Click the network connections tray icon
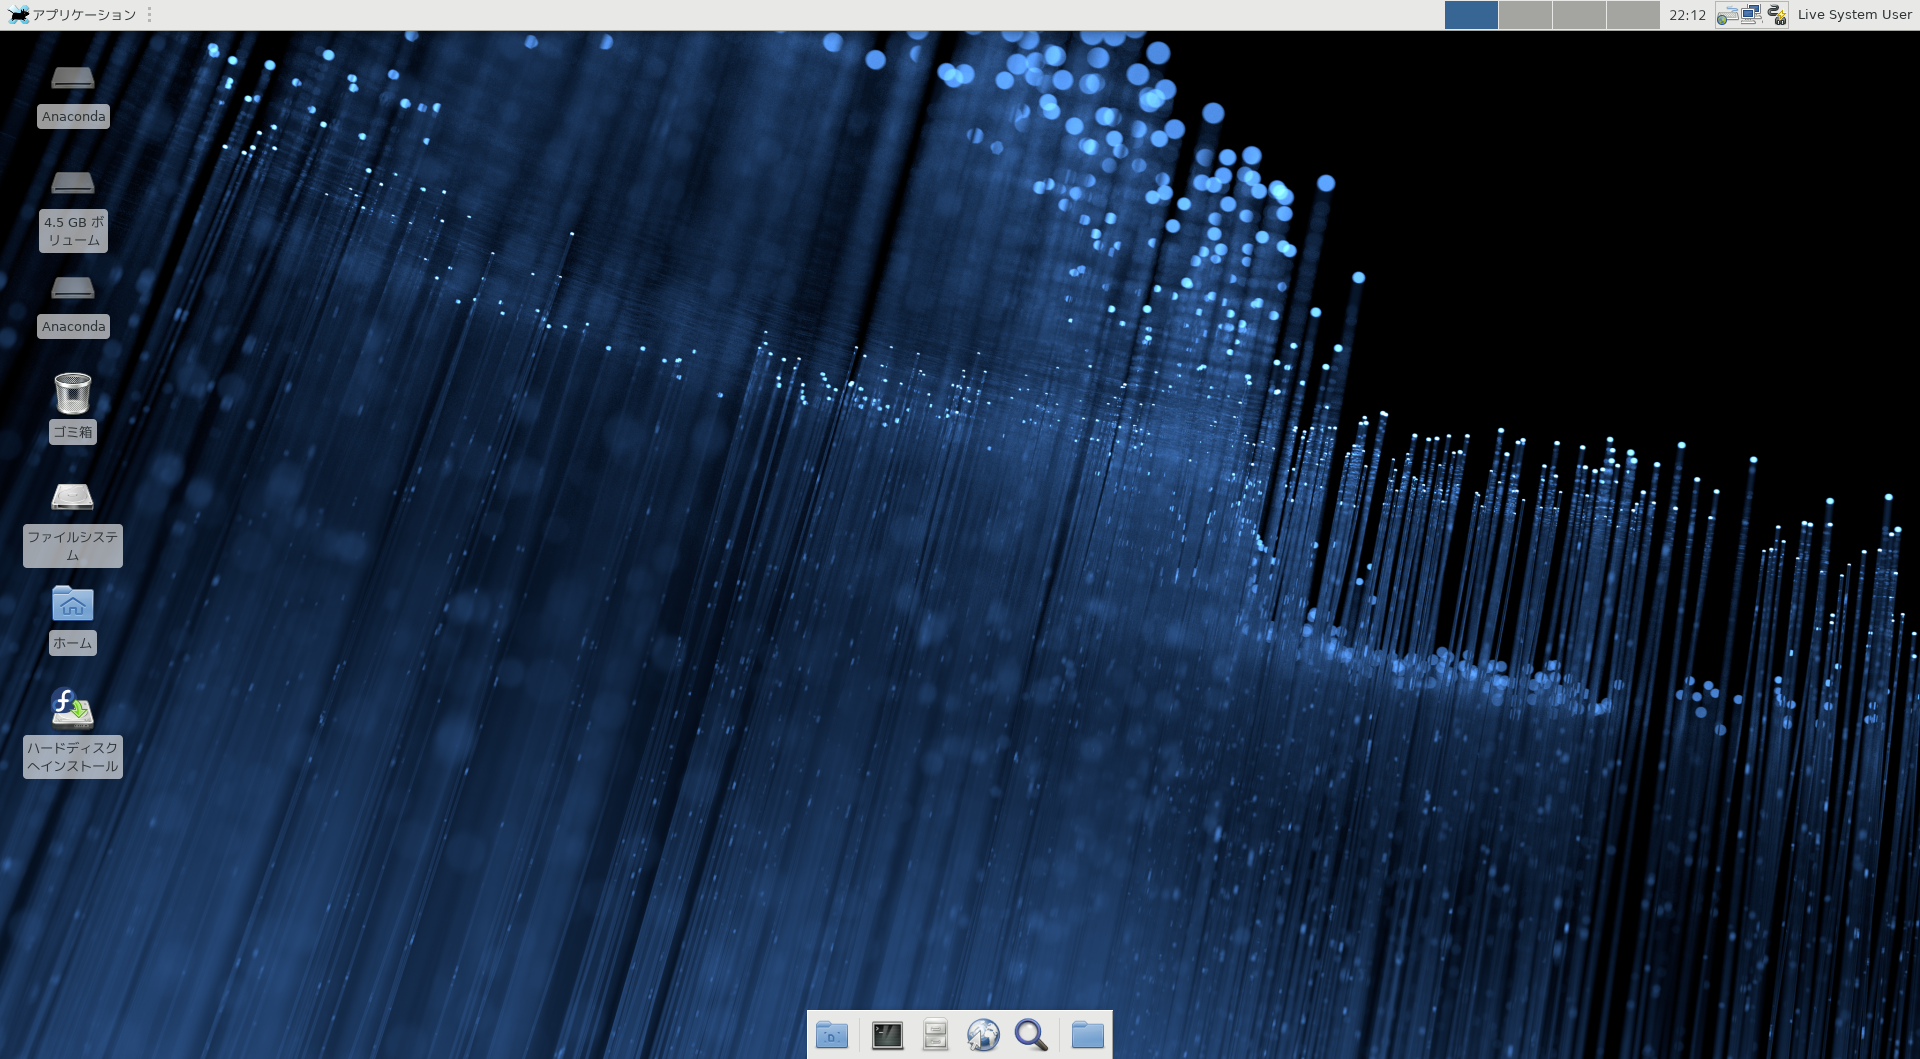 point(1752,15)
